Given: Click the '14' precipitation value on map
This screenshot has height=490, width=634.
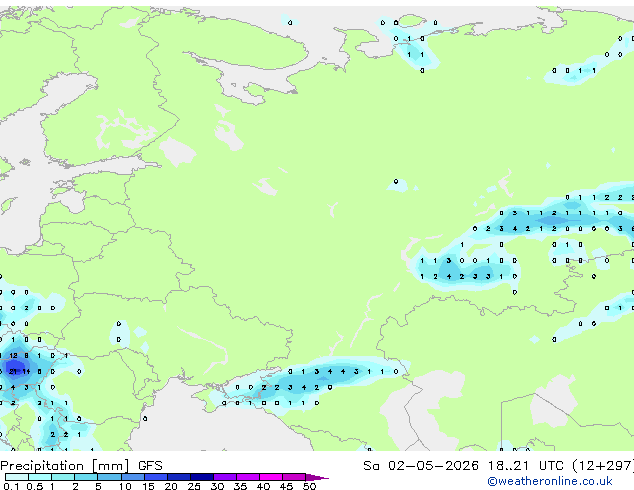Looking at the screenshot, I should tap(26, 371).
